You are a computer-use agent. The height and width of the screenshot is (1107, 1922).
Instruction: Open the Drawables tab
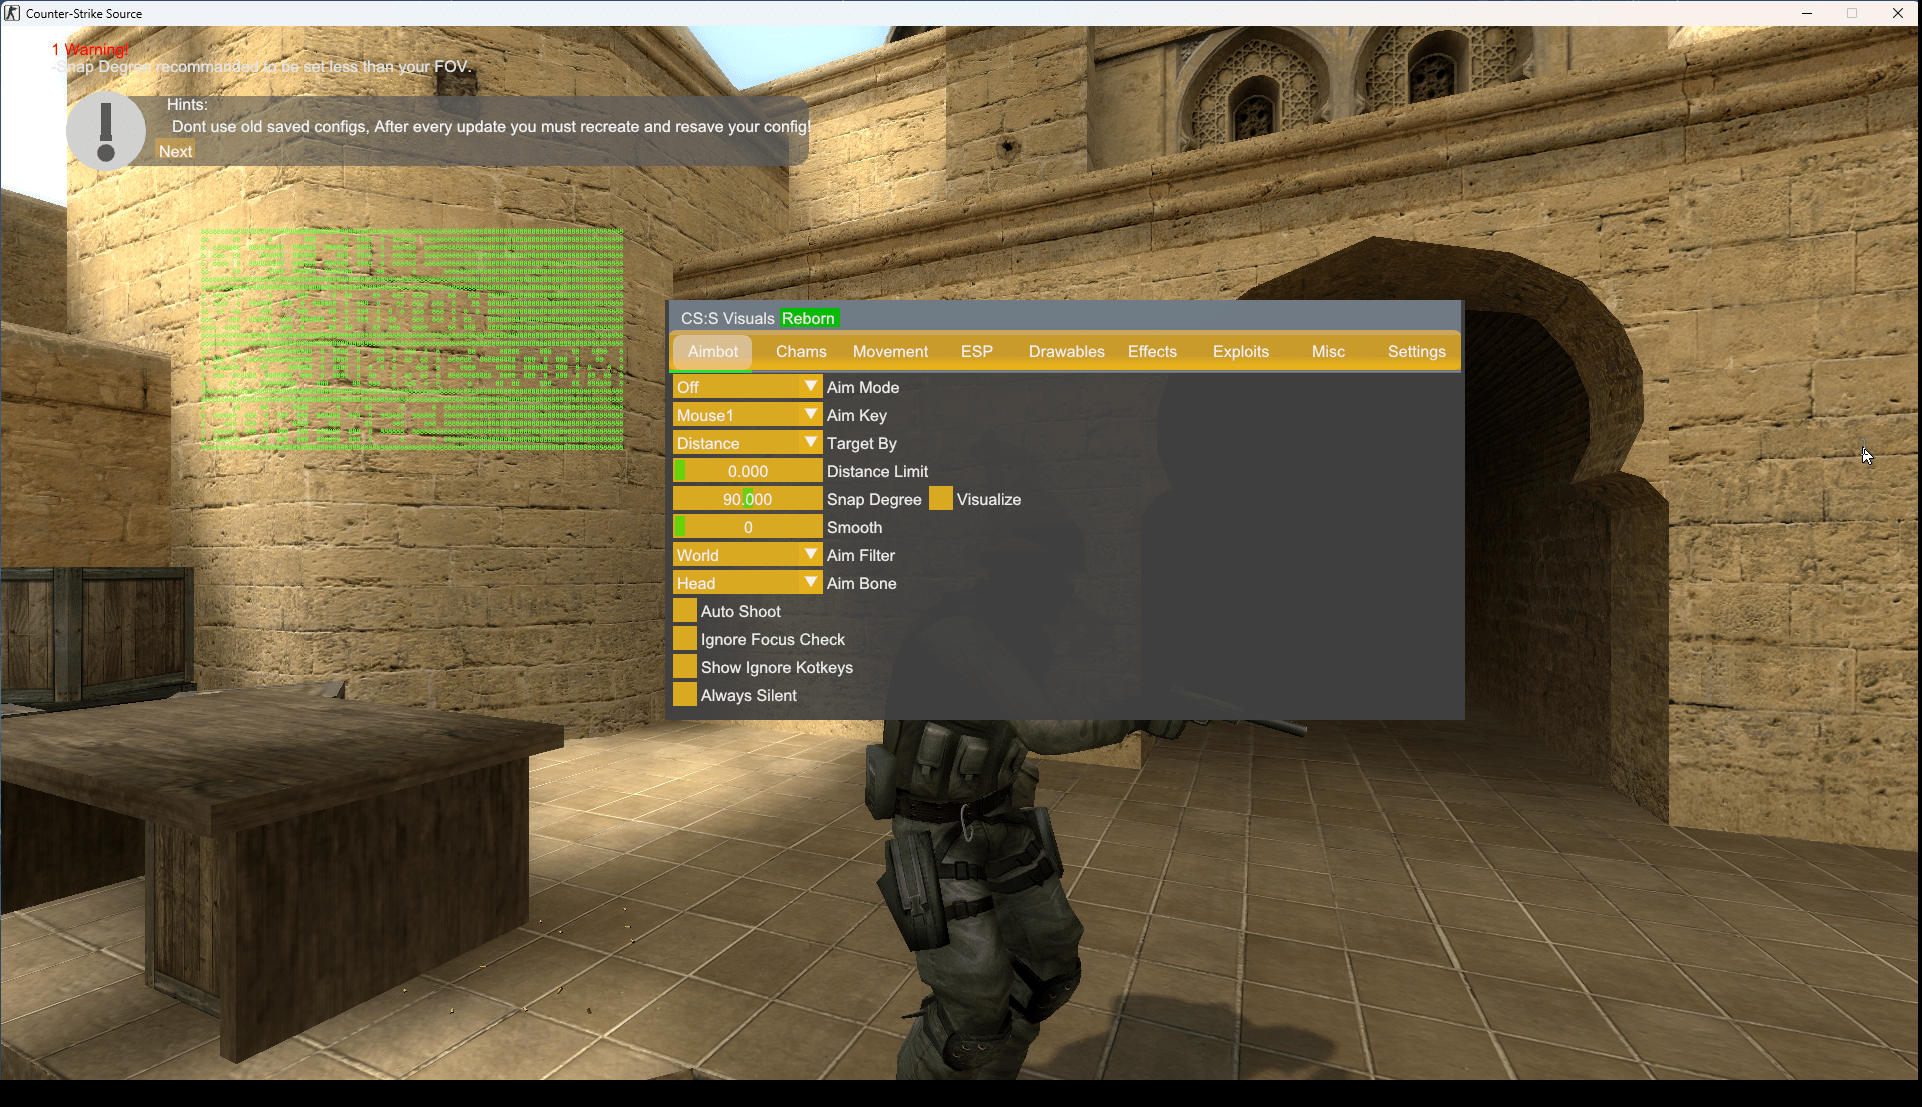coord(1066,352)
